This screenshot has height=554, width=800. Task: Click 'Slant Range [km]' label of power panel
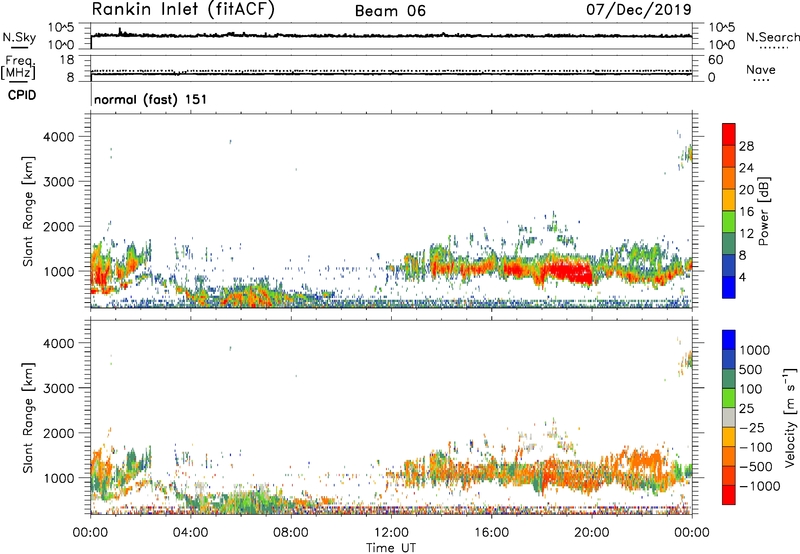[x=28, y=211]
